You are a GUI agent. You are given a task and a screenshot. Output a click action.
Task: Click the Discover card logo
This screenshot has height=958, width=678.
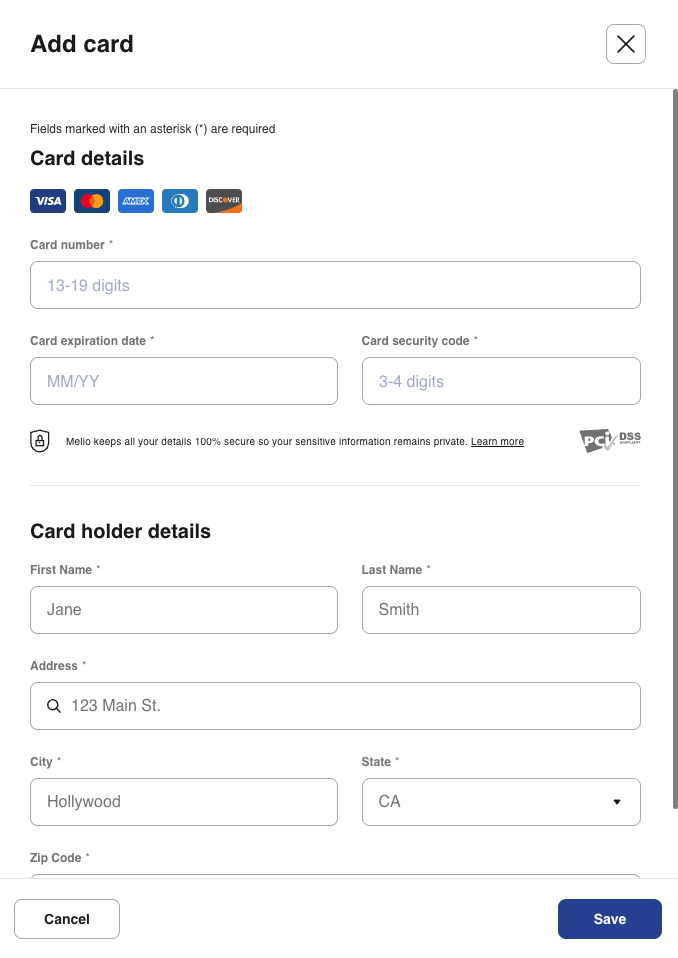(x=224, y=201)
